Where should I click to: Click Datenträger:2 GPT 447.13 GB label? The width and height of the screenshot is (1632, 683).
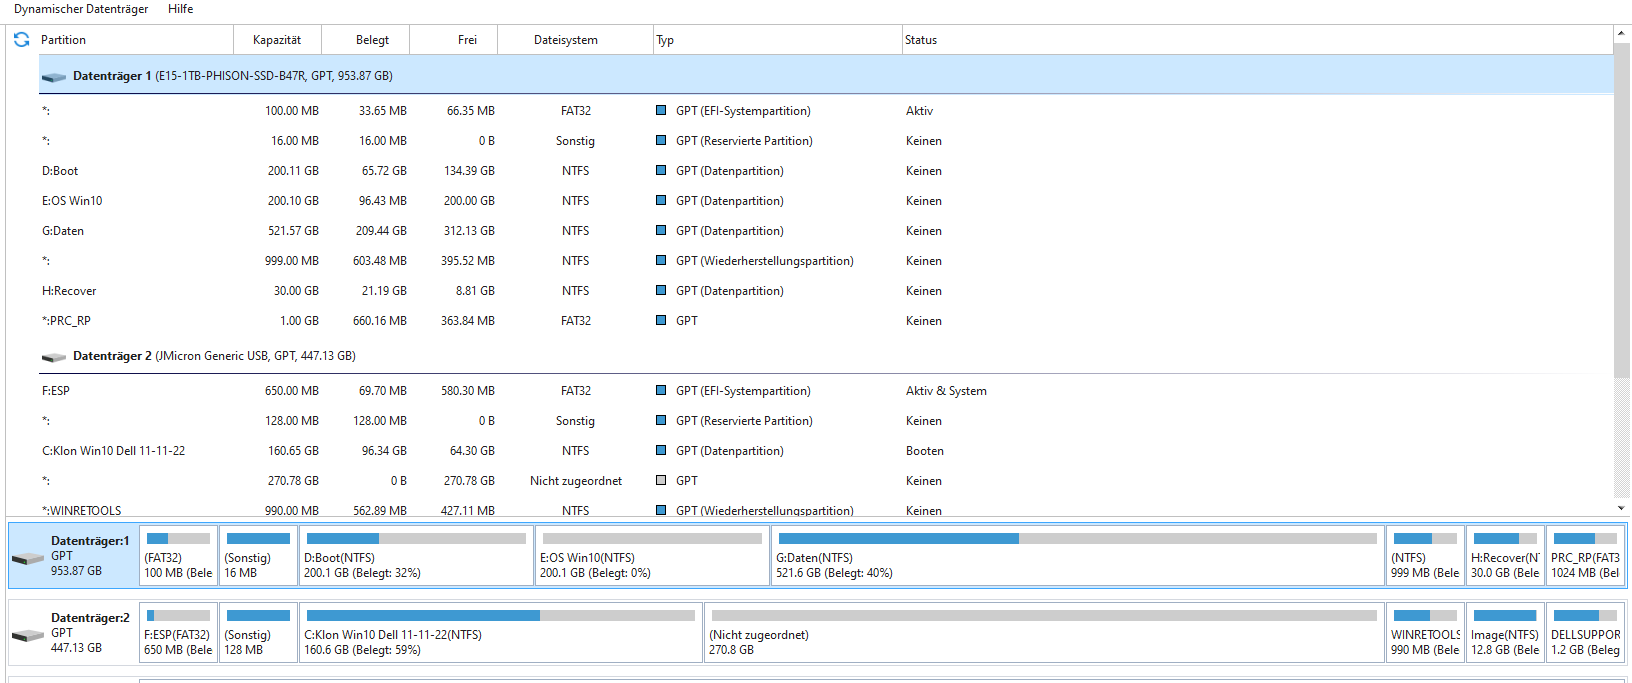click(x=90, y=633)
